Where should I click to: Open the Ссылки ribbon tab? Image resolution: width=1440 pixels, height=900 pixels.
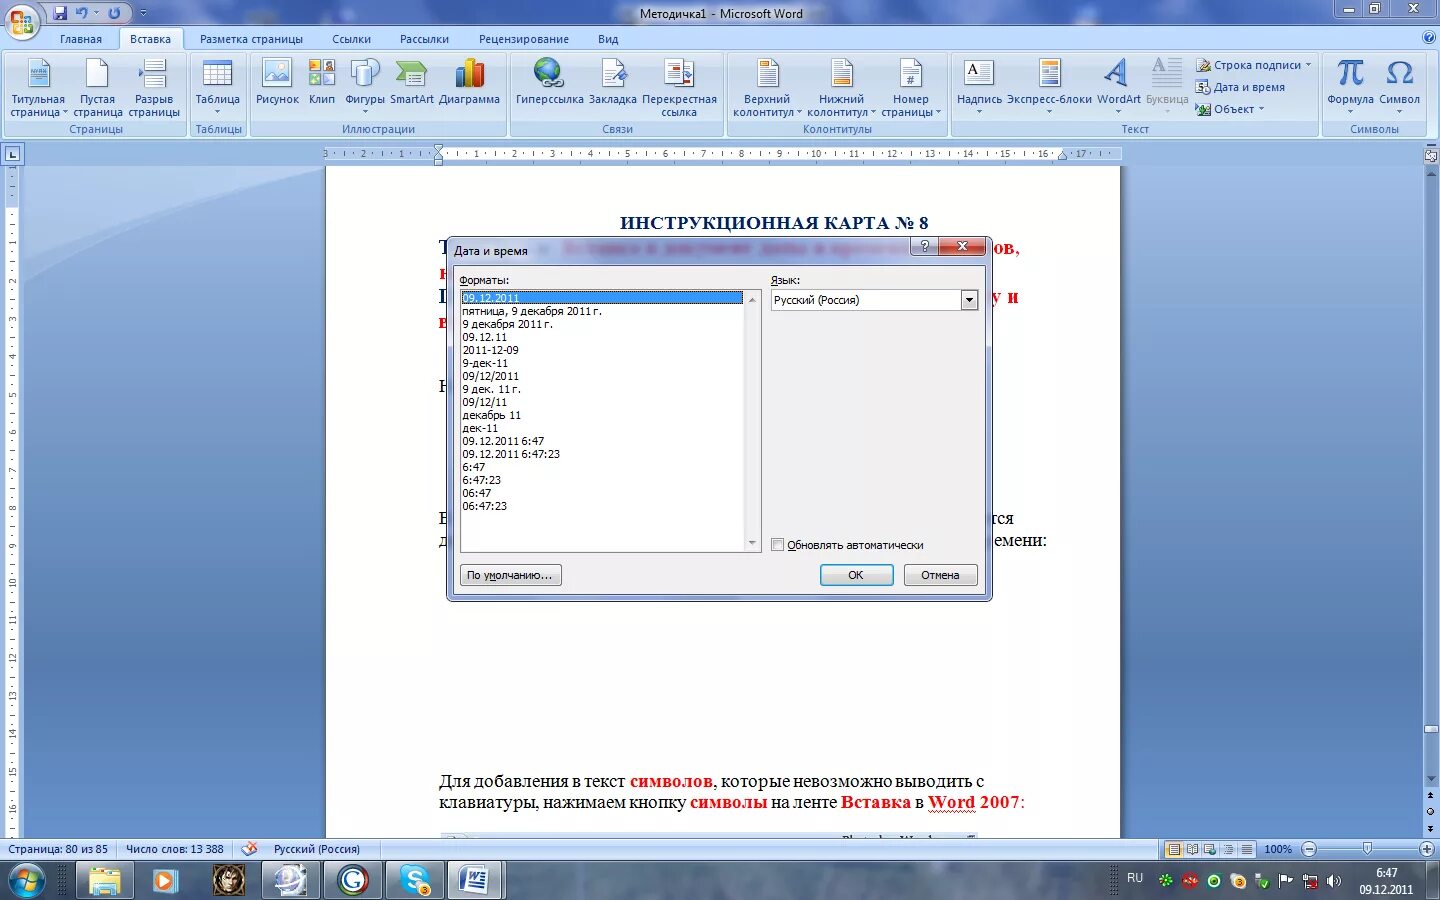tap(351, 39)
